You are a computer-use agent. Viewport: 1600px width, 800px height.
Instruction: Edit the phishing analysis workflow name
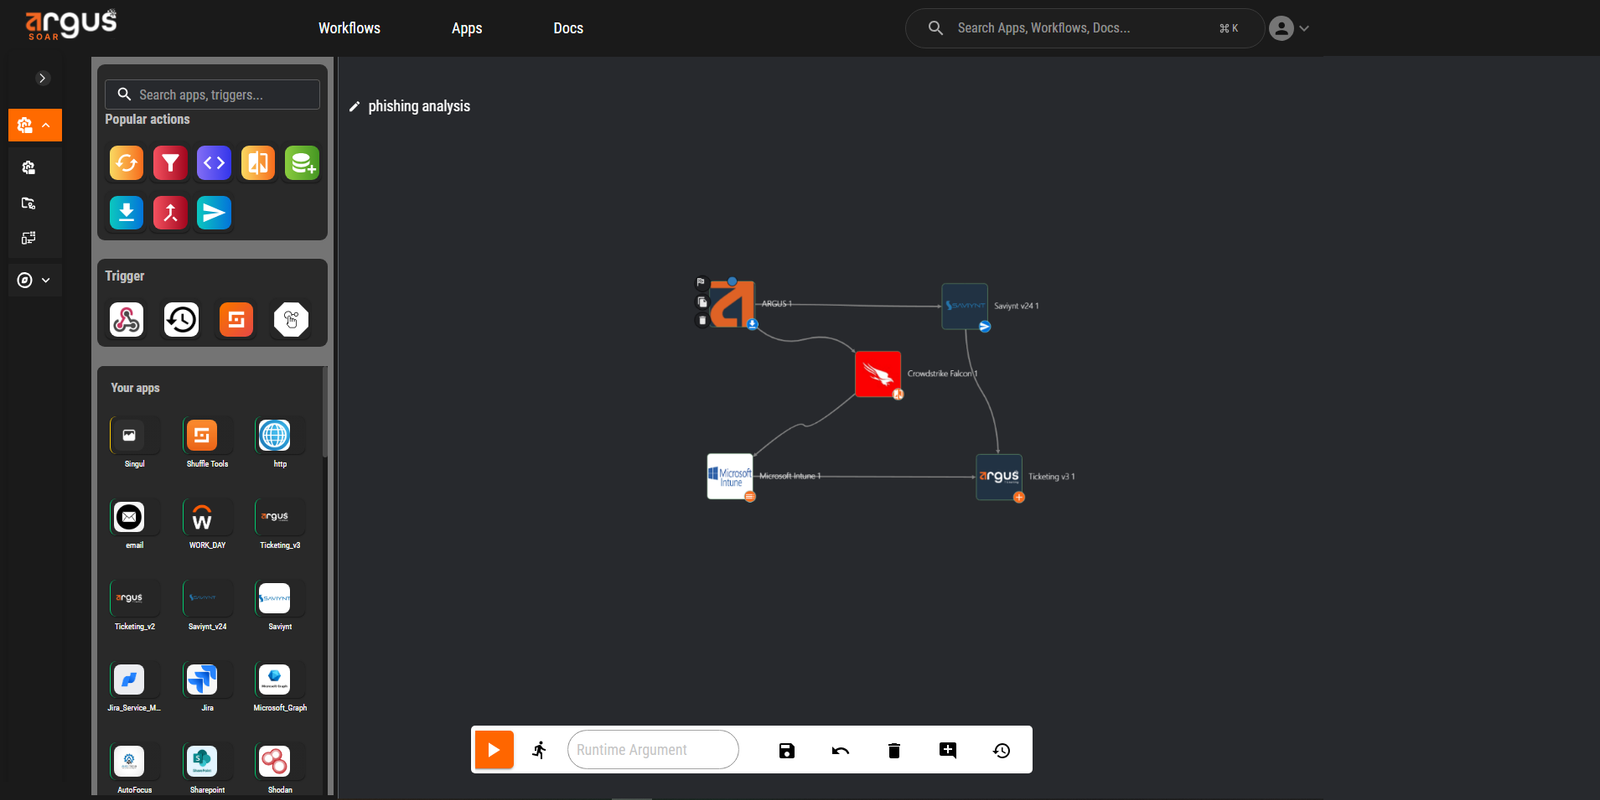pos(355,107)
